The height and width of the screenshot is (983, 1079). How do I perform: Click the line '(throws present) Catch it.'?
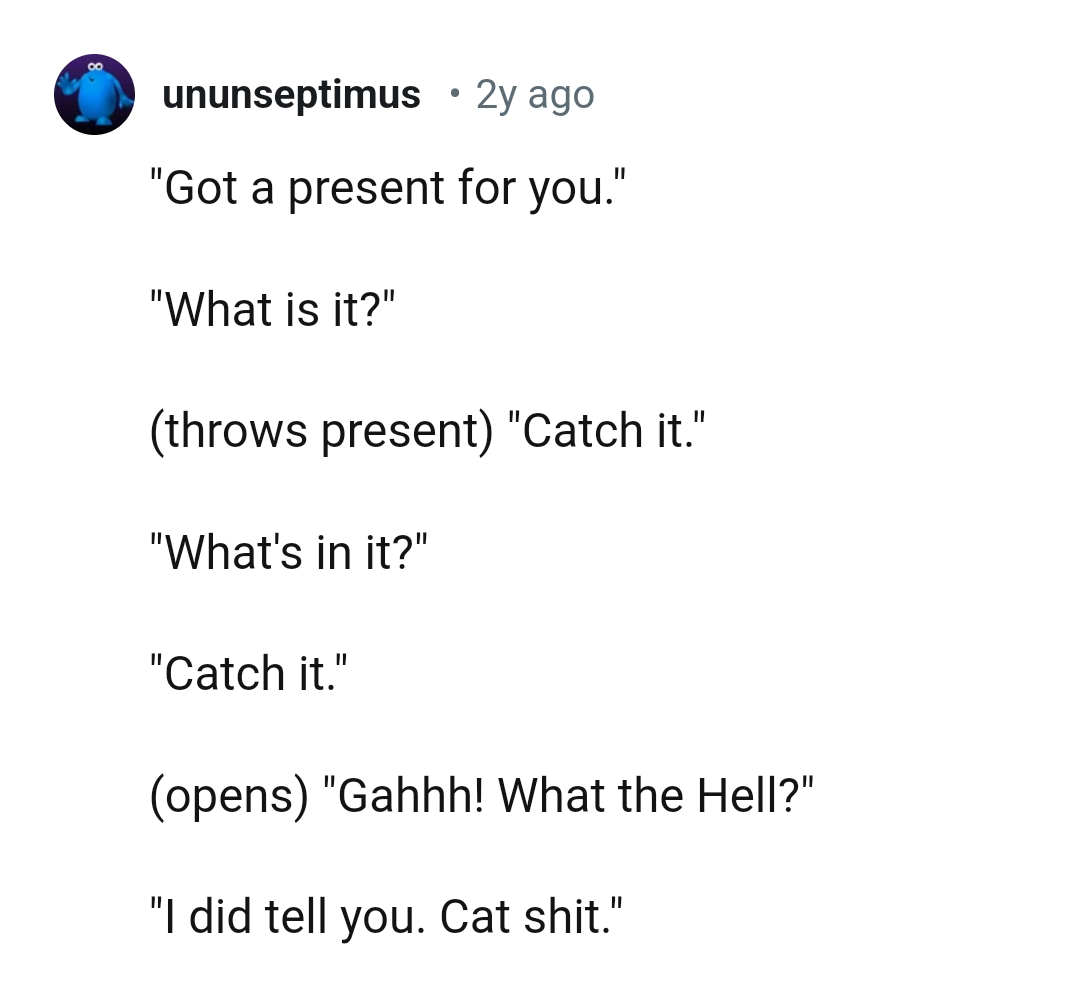[430, 430]
